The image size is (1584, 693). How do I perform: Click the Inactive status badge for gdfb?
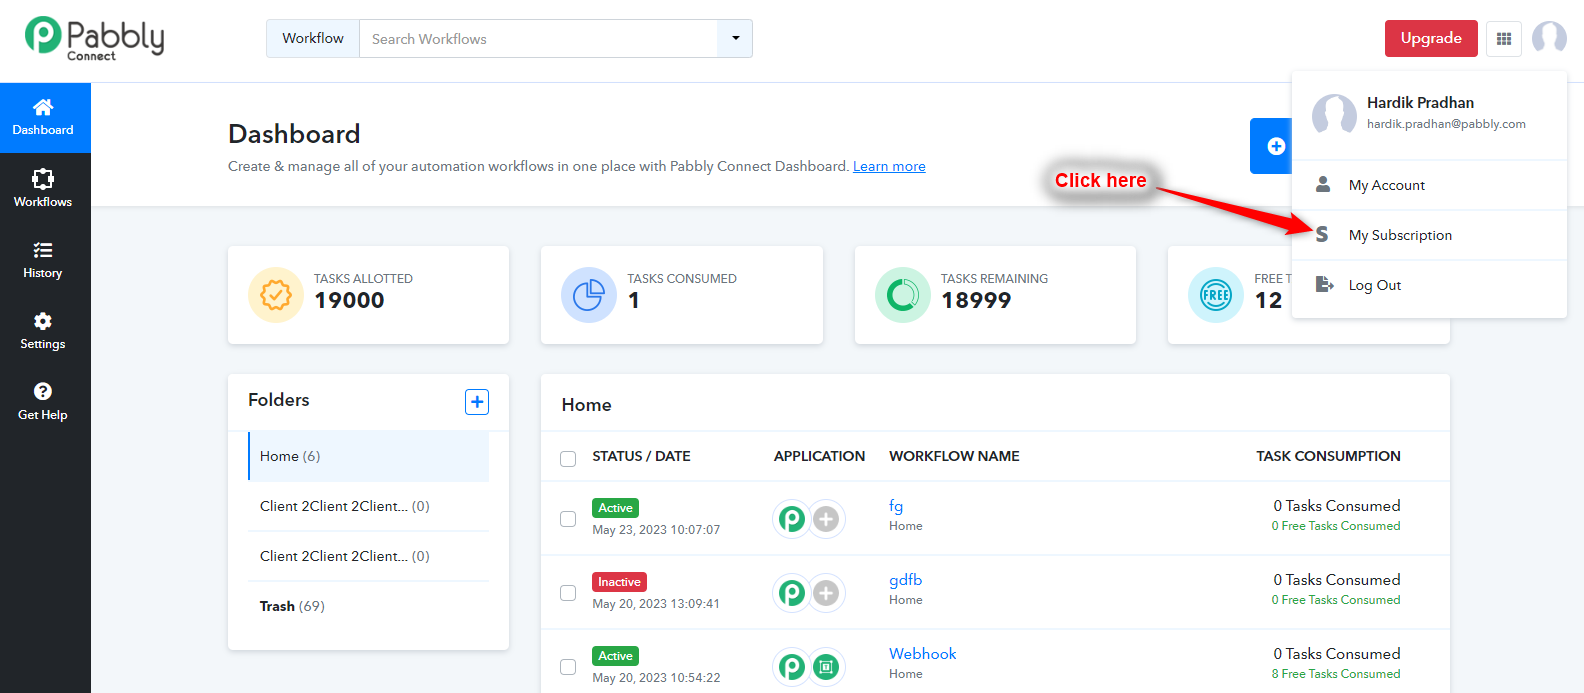click(x=619, y=582)
